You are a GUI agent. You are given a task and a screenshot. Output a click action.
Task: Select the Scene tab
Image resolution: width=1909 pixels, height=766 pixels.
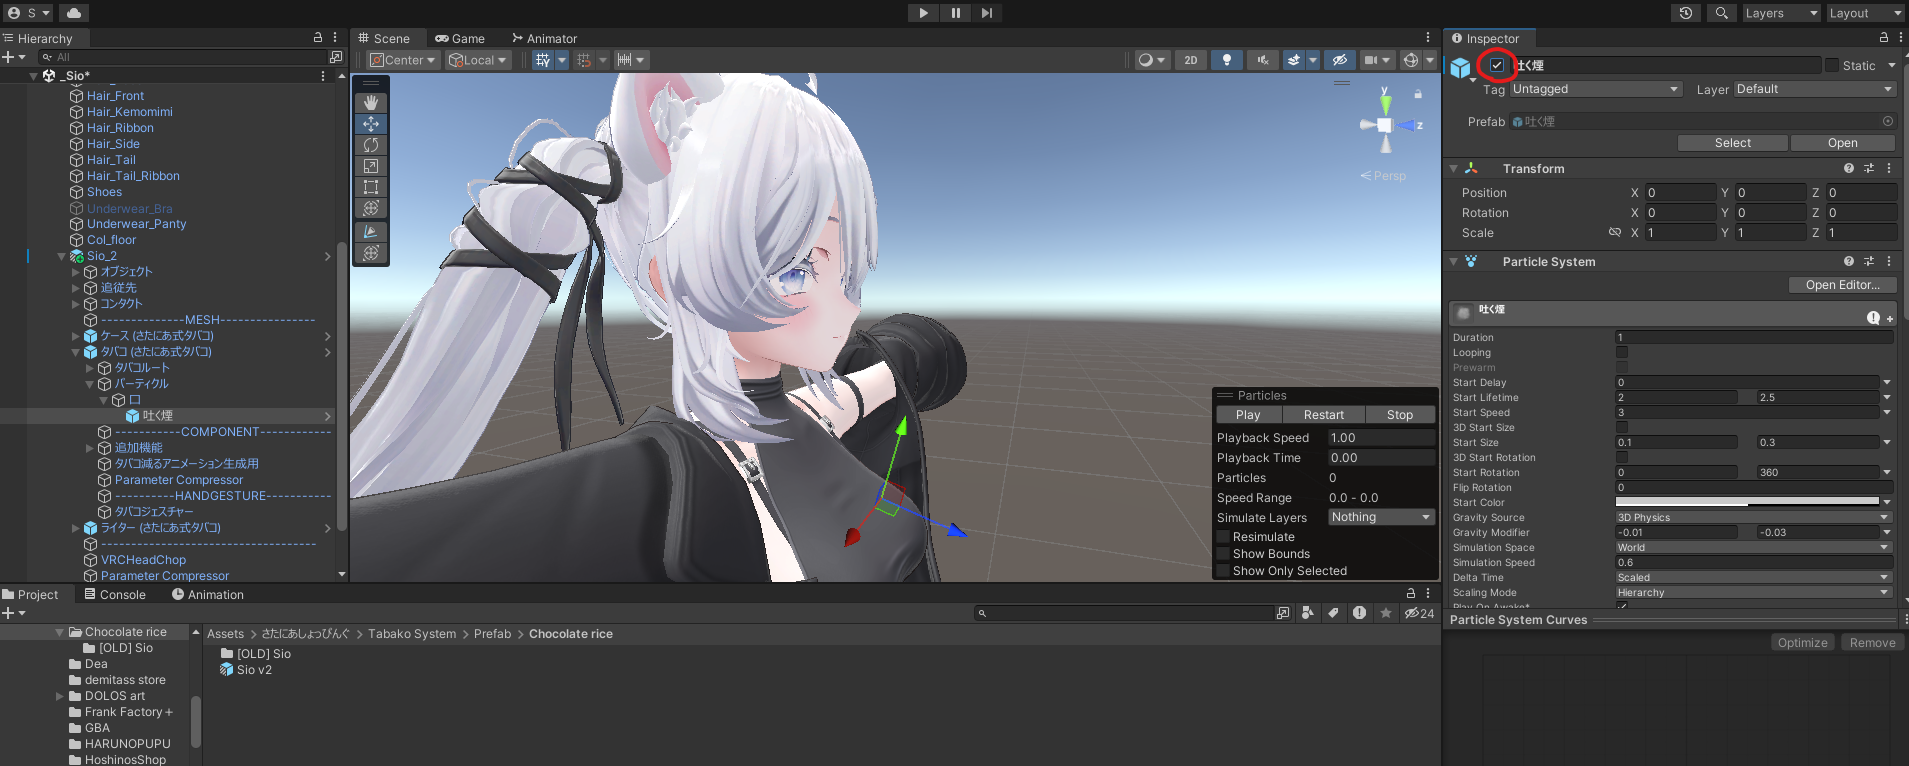click(x=385, y=38)
